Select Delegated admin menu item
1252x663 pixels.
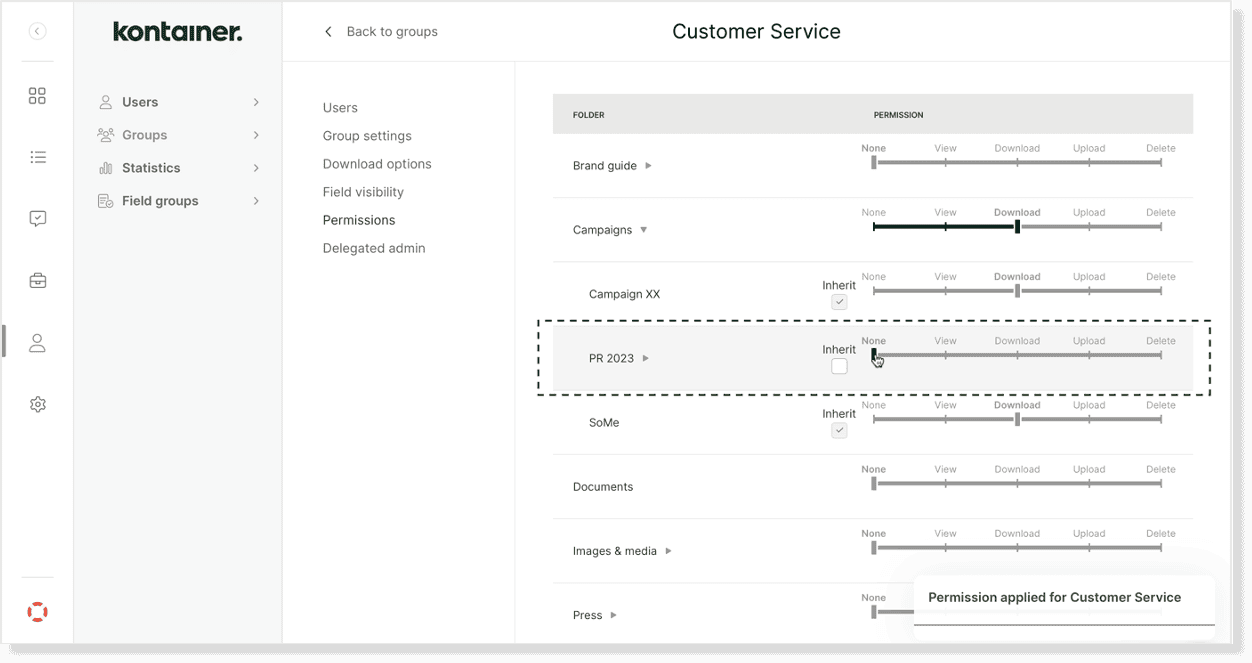click(x=374, y=248)
